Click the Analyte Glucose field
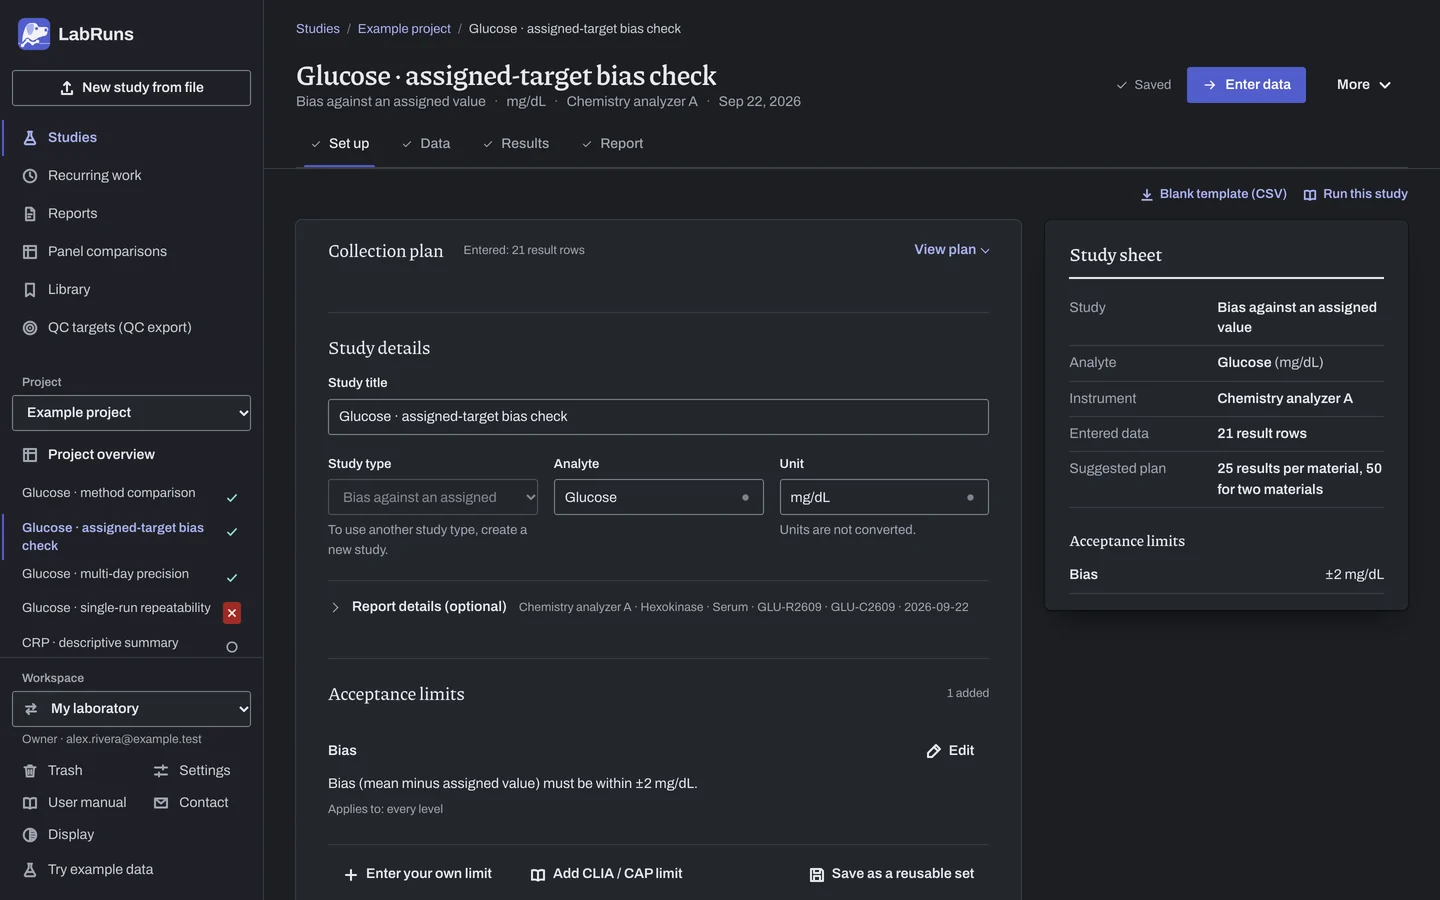This screenshot has height=900, width=1440. (658, 497)
